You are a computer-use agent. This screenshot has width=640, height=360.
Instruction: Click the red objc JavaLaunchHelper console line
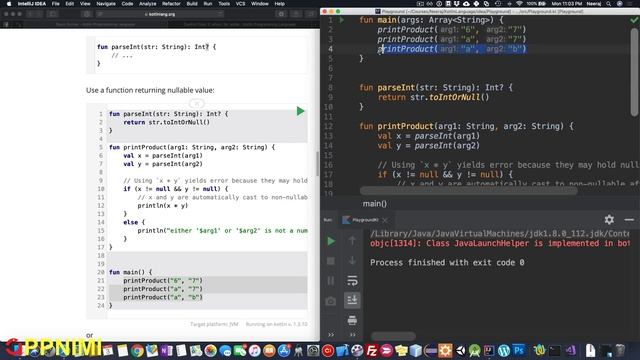[x=500, y=243]
